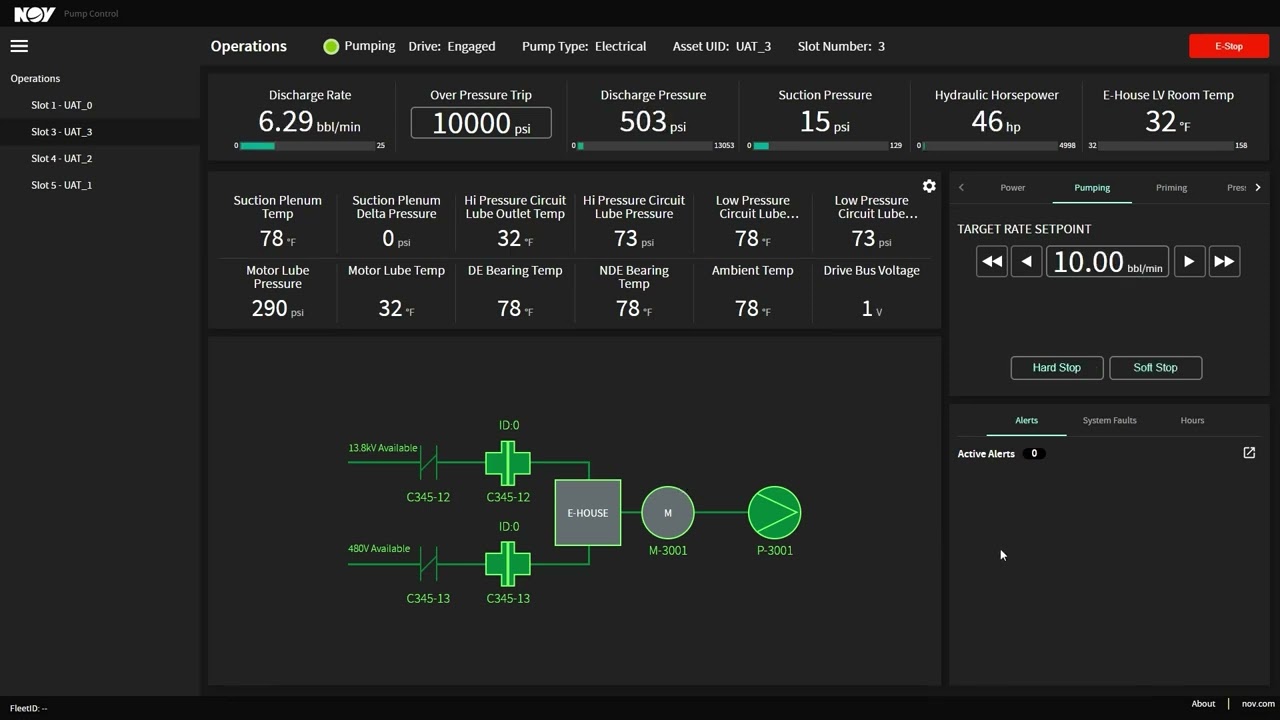Click the Discharge Pressure 503 psi value
The width and height of the screenshot is (1280, 720).
[653, 122]
